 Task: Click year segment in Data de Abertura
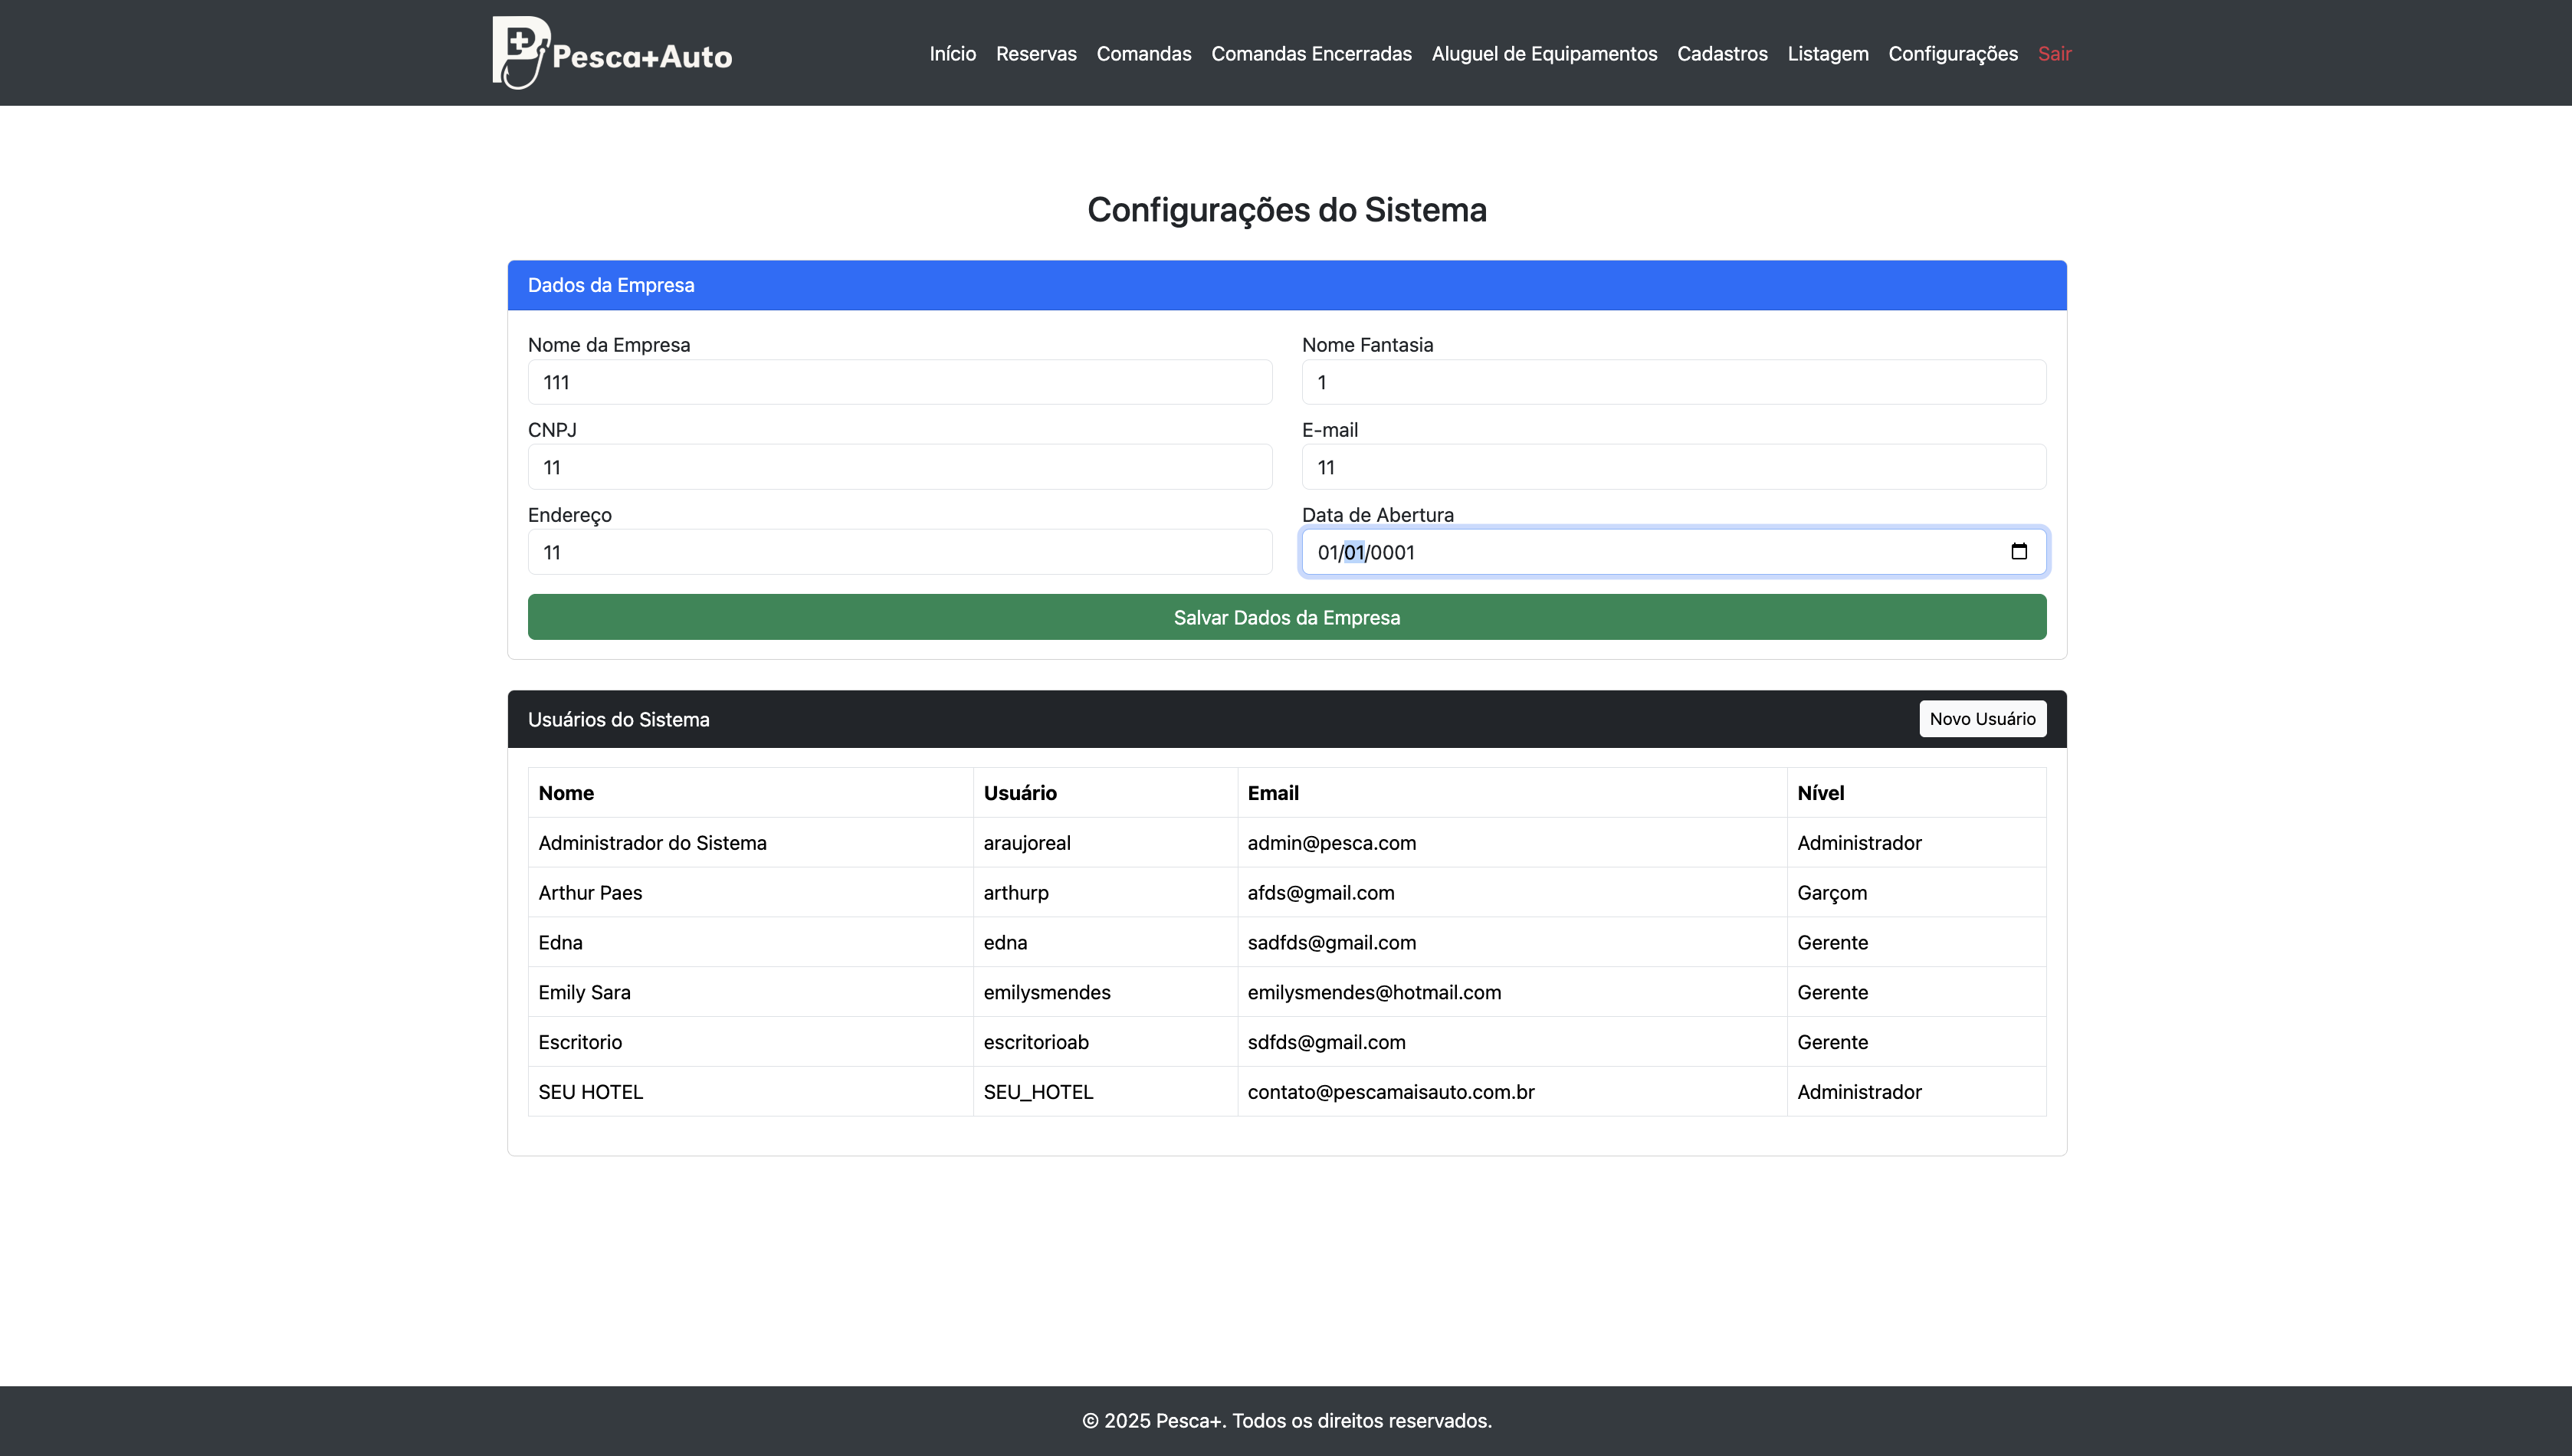[1392, 553]
